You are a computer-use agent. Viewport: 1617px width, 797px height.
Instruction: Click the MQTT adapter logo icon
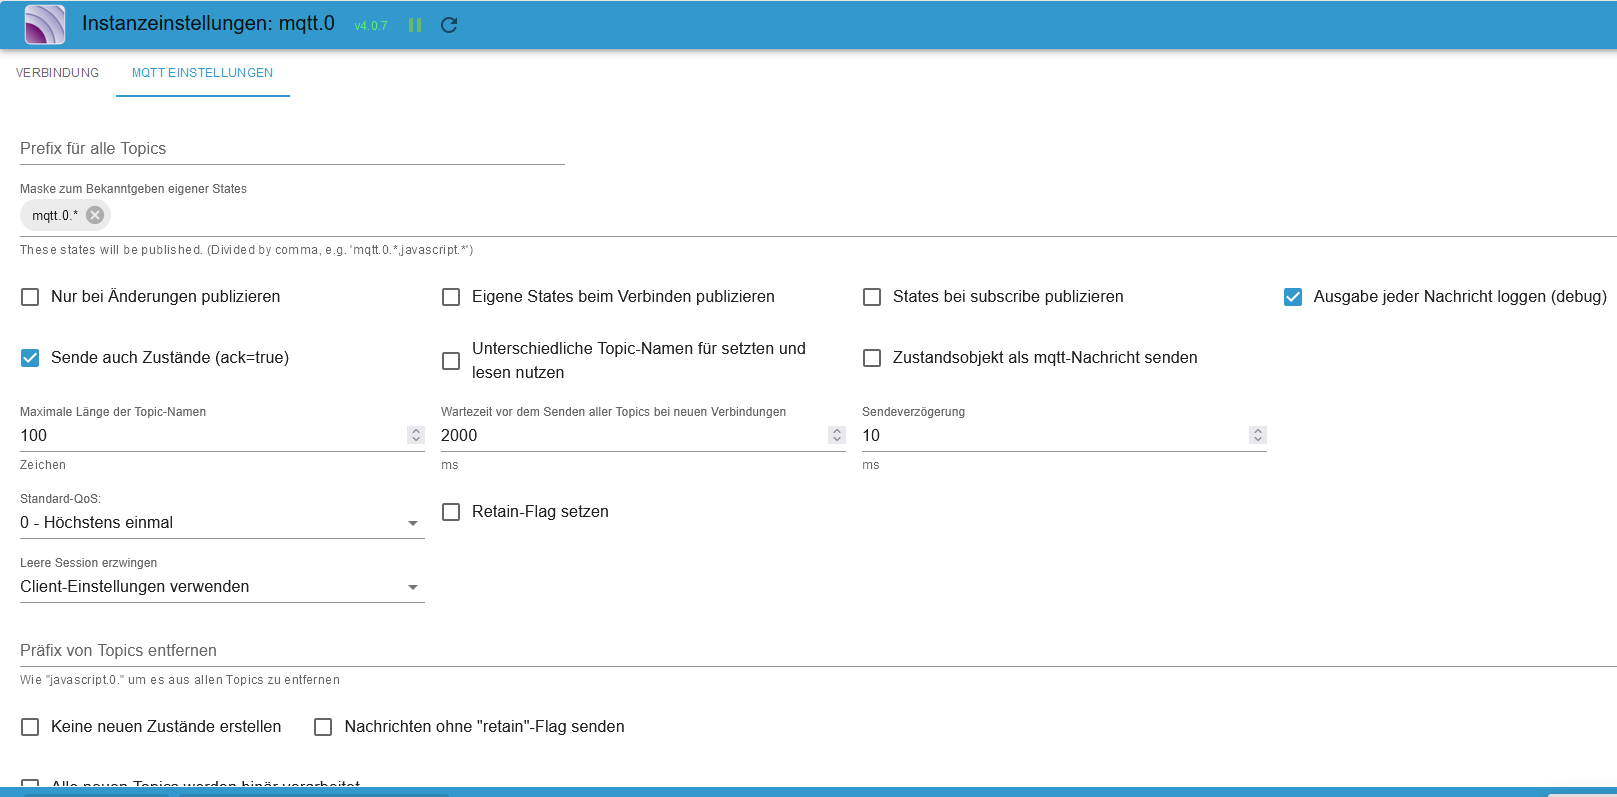point(45,25)
